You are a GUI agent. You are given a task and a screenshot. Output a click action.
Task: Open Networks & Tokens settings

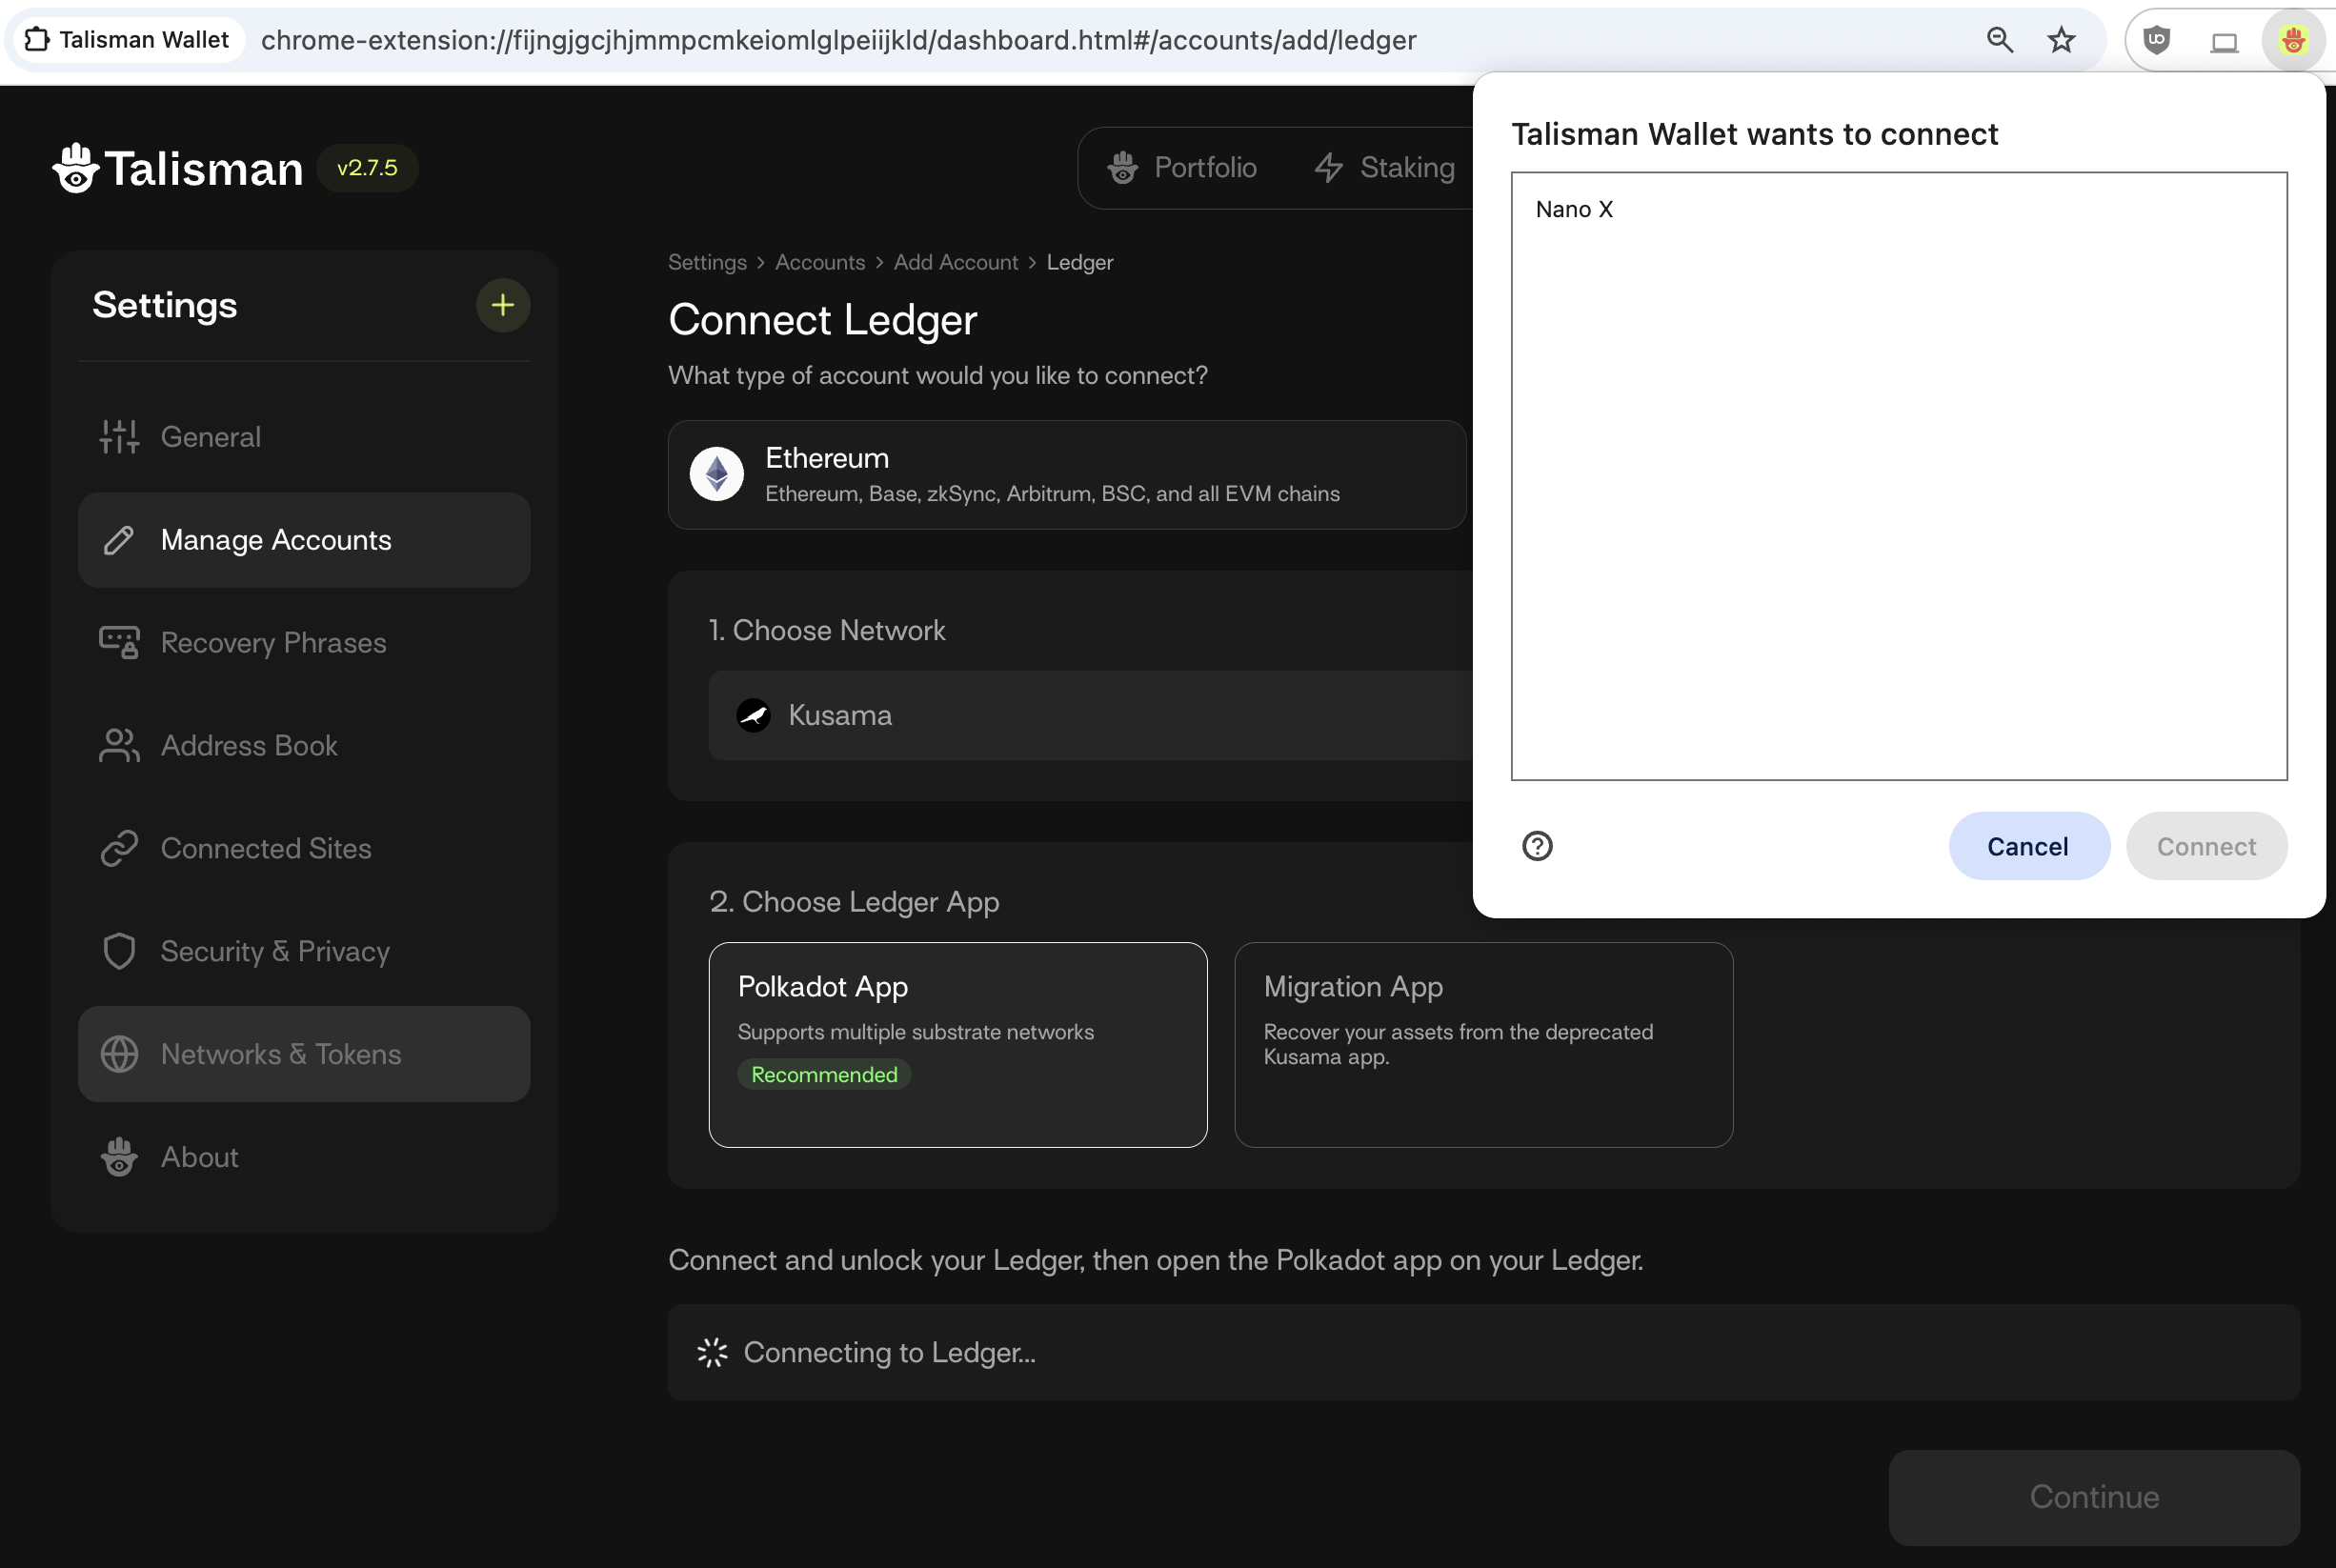(280, 1054)
